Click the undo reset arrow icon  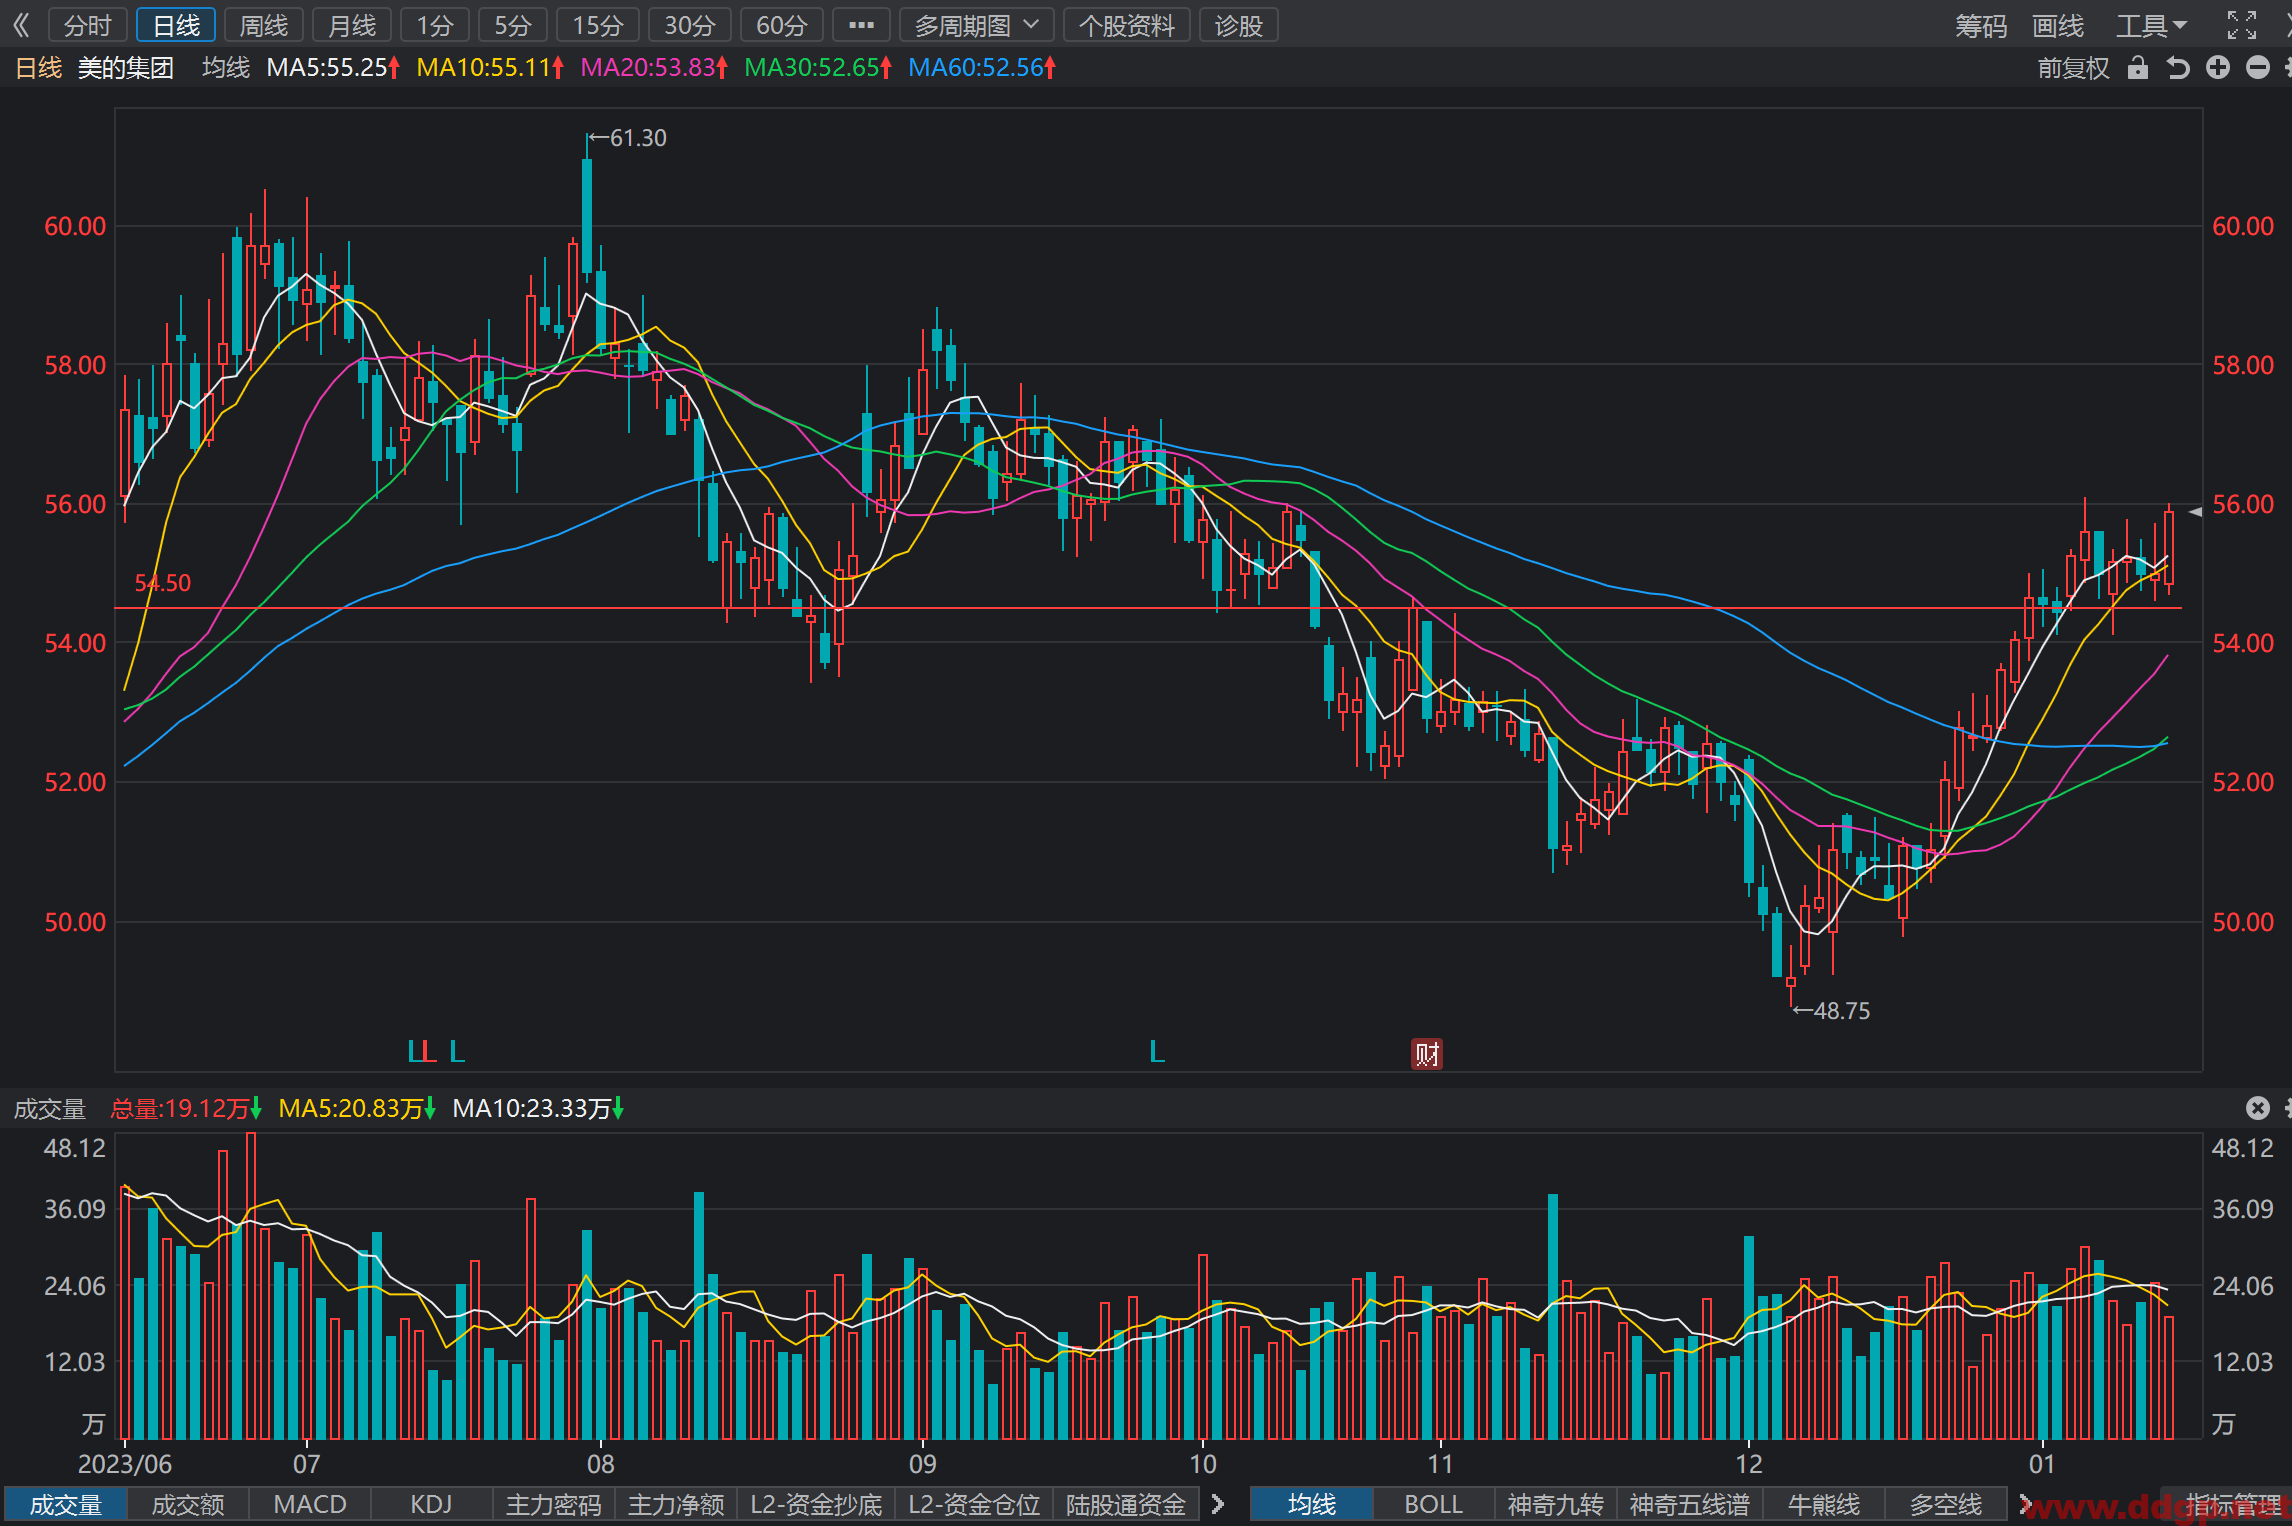pos(2177,68)
